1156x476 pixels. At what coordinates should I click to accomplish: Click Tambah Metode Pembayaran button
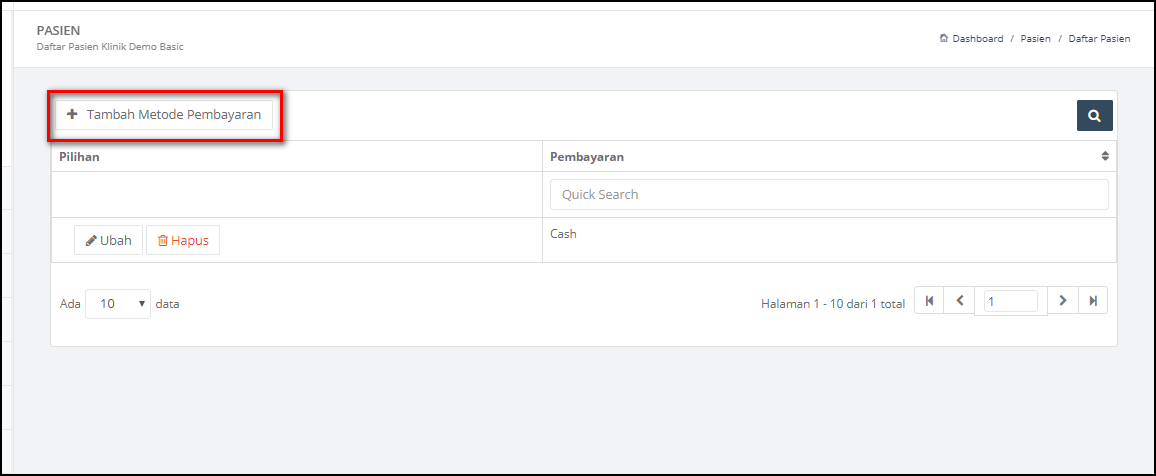164,115
